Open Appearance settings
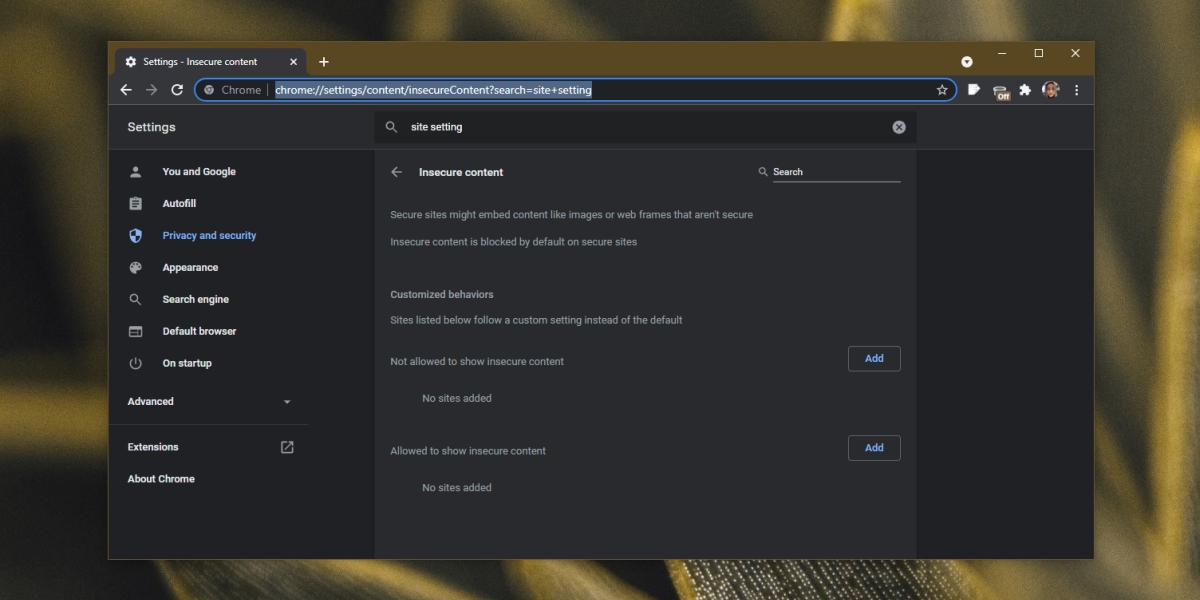Image resolution: width=1200 pixels, height=600 pixels. (x=190, y=268)
